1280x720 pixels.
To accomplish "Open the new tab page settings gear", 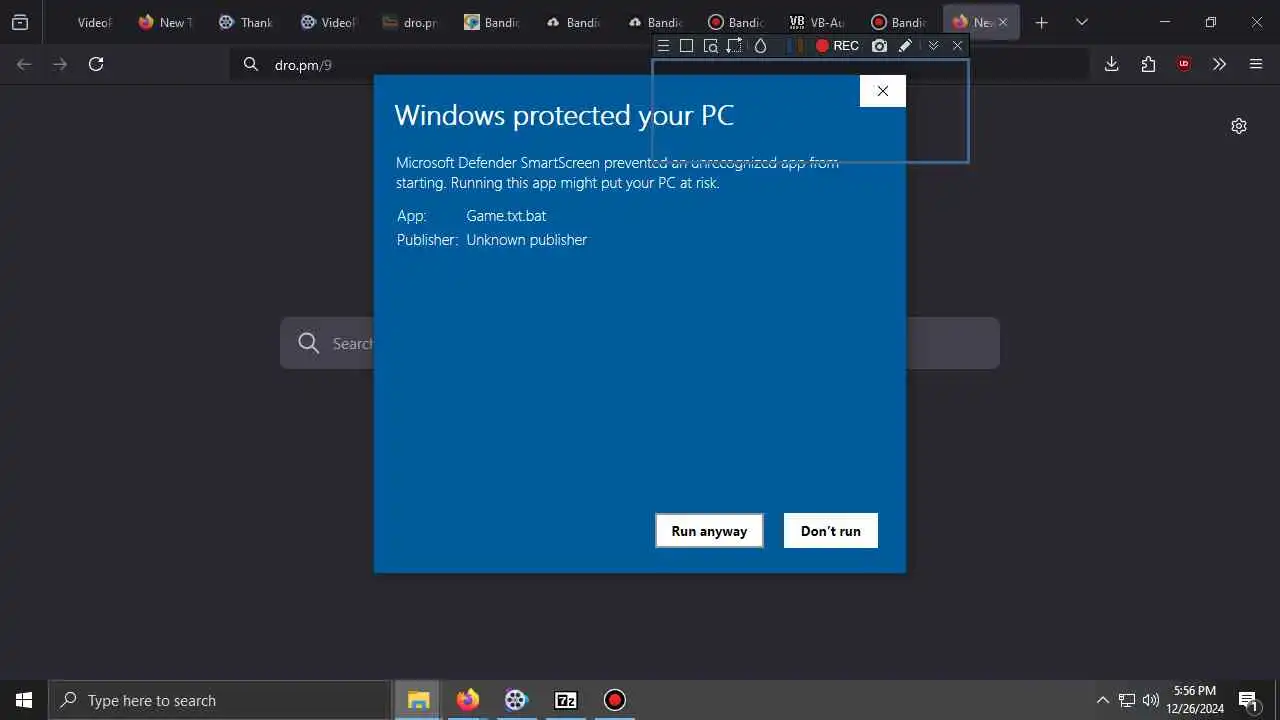I will click(x=1239, y=126).
